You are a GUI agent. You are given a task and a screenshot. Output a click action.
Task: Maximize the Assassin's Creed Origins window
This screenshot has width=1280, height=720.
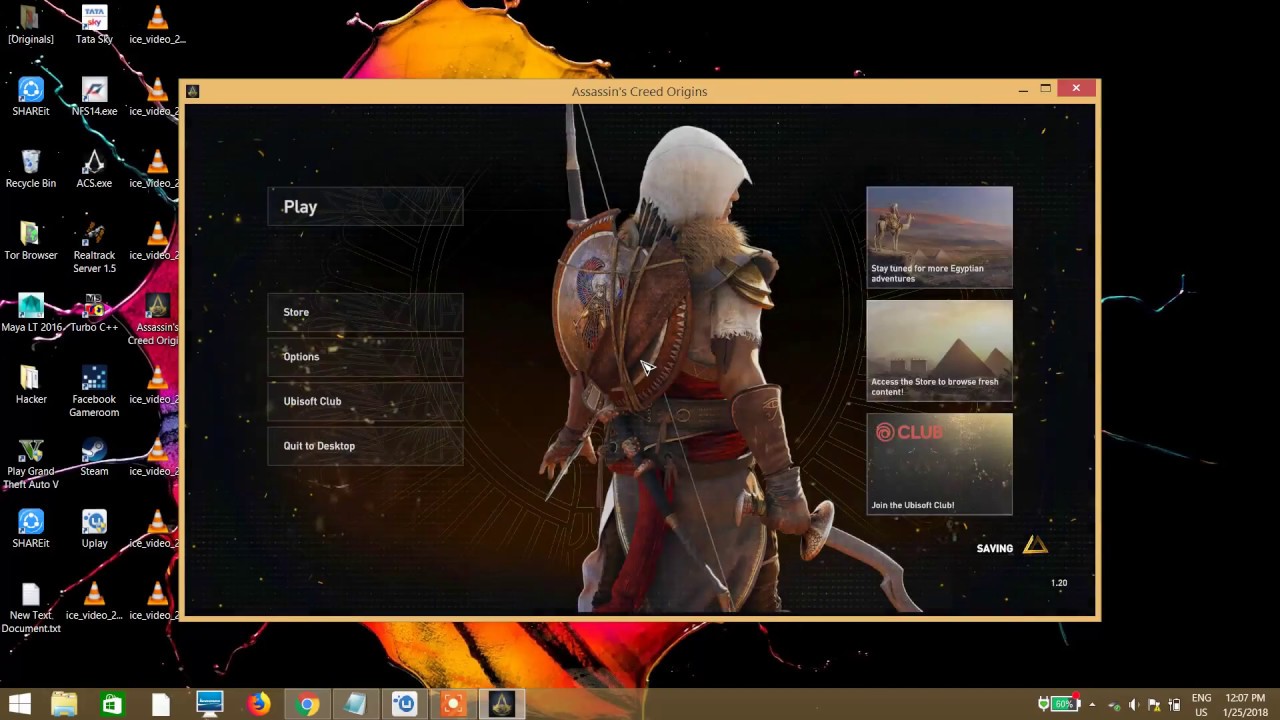pyautogui.click(x=1045, y=89)
